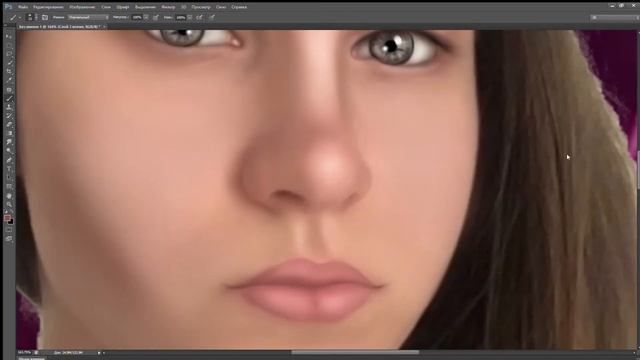Click the horizontal scrollbar thumb
Viewport: 640px width, 360px height.
(355, 352)
